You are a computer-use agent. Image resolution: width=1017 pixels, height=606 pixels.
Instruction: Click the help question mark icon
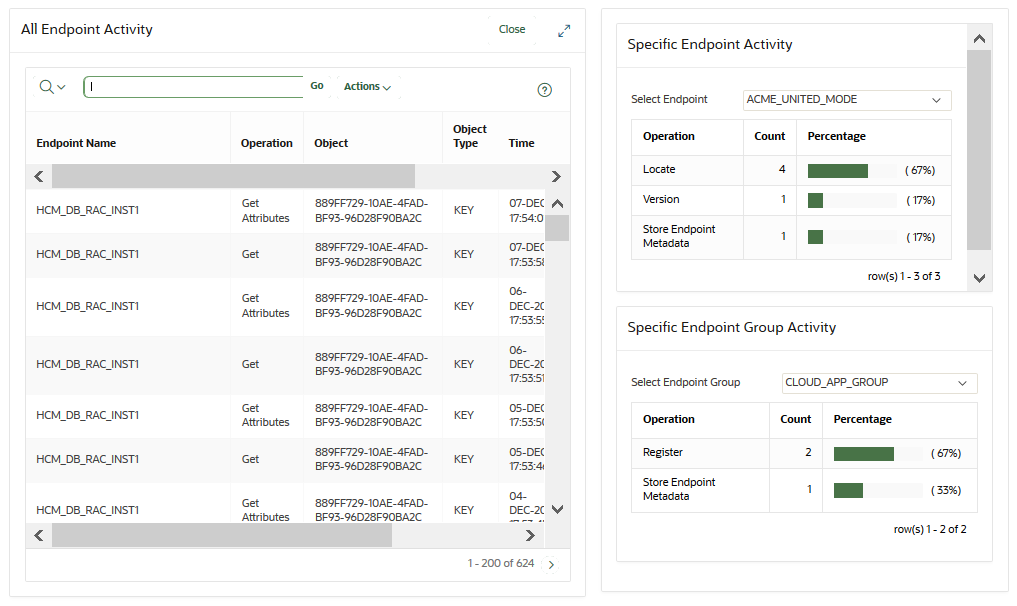pyautogui.click(x=543, y=90)
